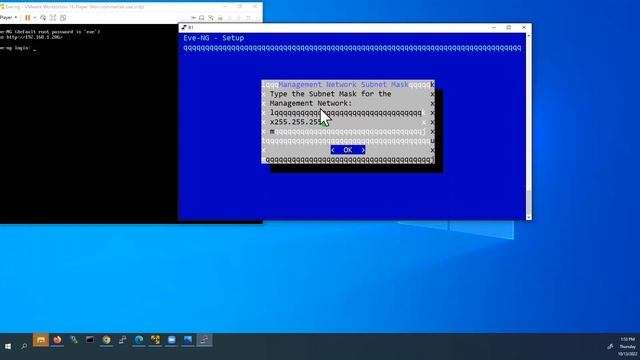
Task: Open Firefox from the taskbar
Action: [x=57, y=340]
